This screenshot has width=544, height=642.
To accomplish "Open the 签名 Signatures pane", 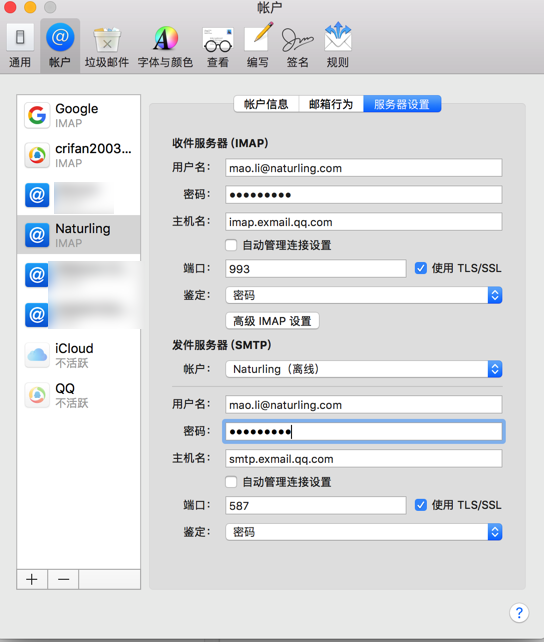I will (298, 46).
